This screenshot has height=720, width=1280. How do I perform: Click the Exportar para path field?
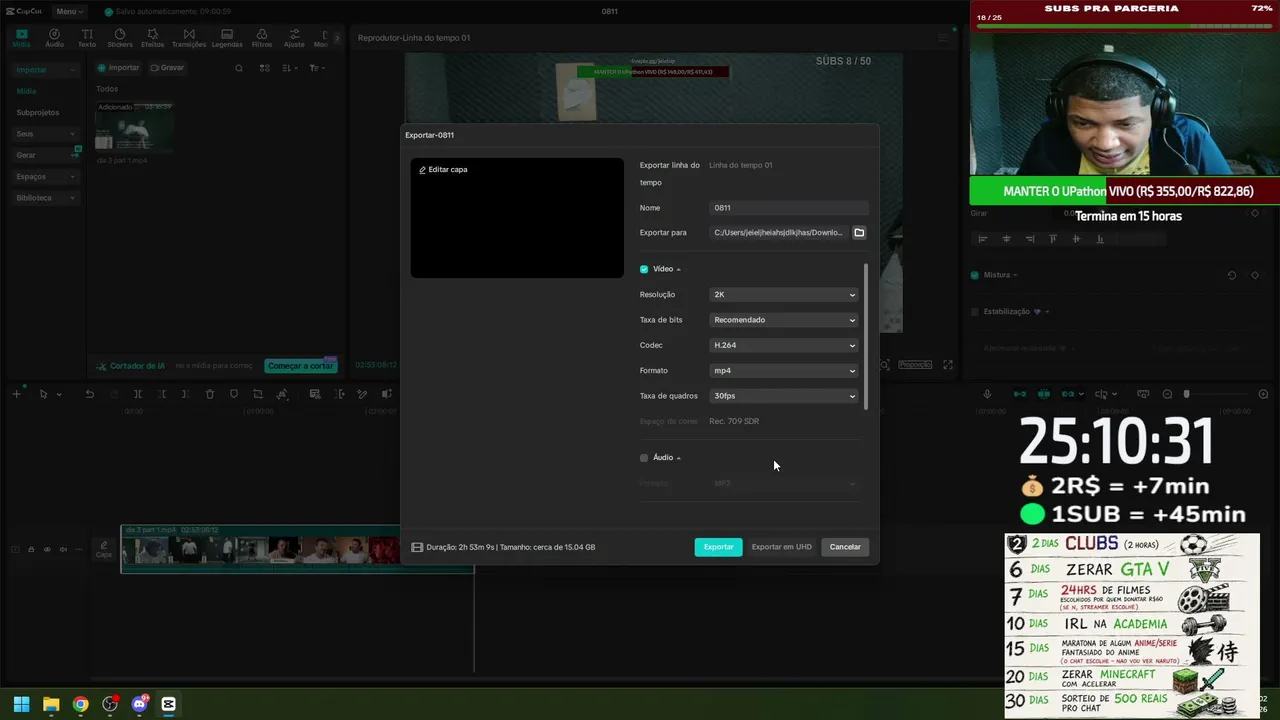pyautogui.click(x=779, y=233)
